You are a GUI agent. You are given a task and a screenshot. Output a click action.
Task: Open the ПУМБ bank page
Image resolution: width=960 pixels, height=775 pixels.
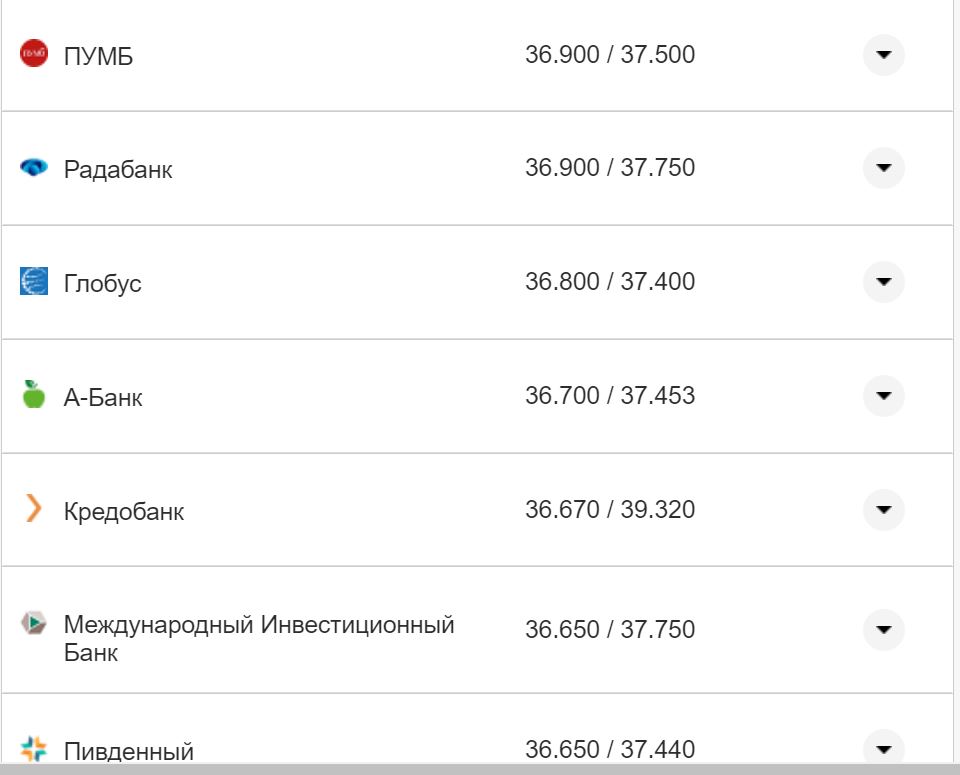point(95,54)
